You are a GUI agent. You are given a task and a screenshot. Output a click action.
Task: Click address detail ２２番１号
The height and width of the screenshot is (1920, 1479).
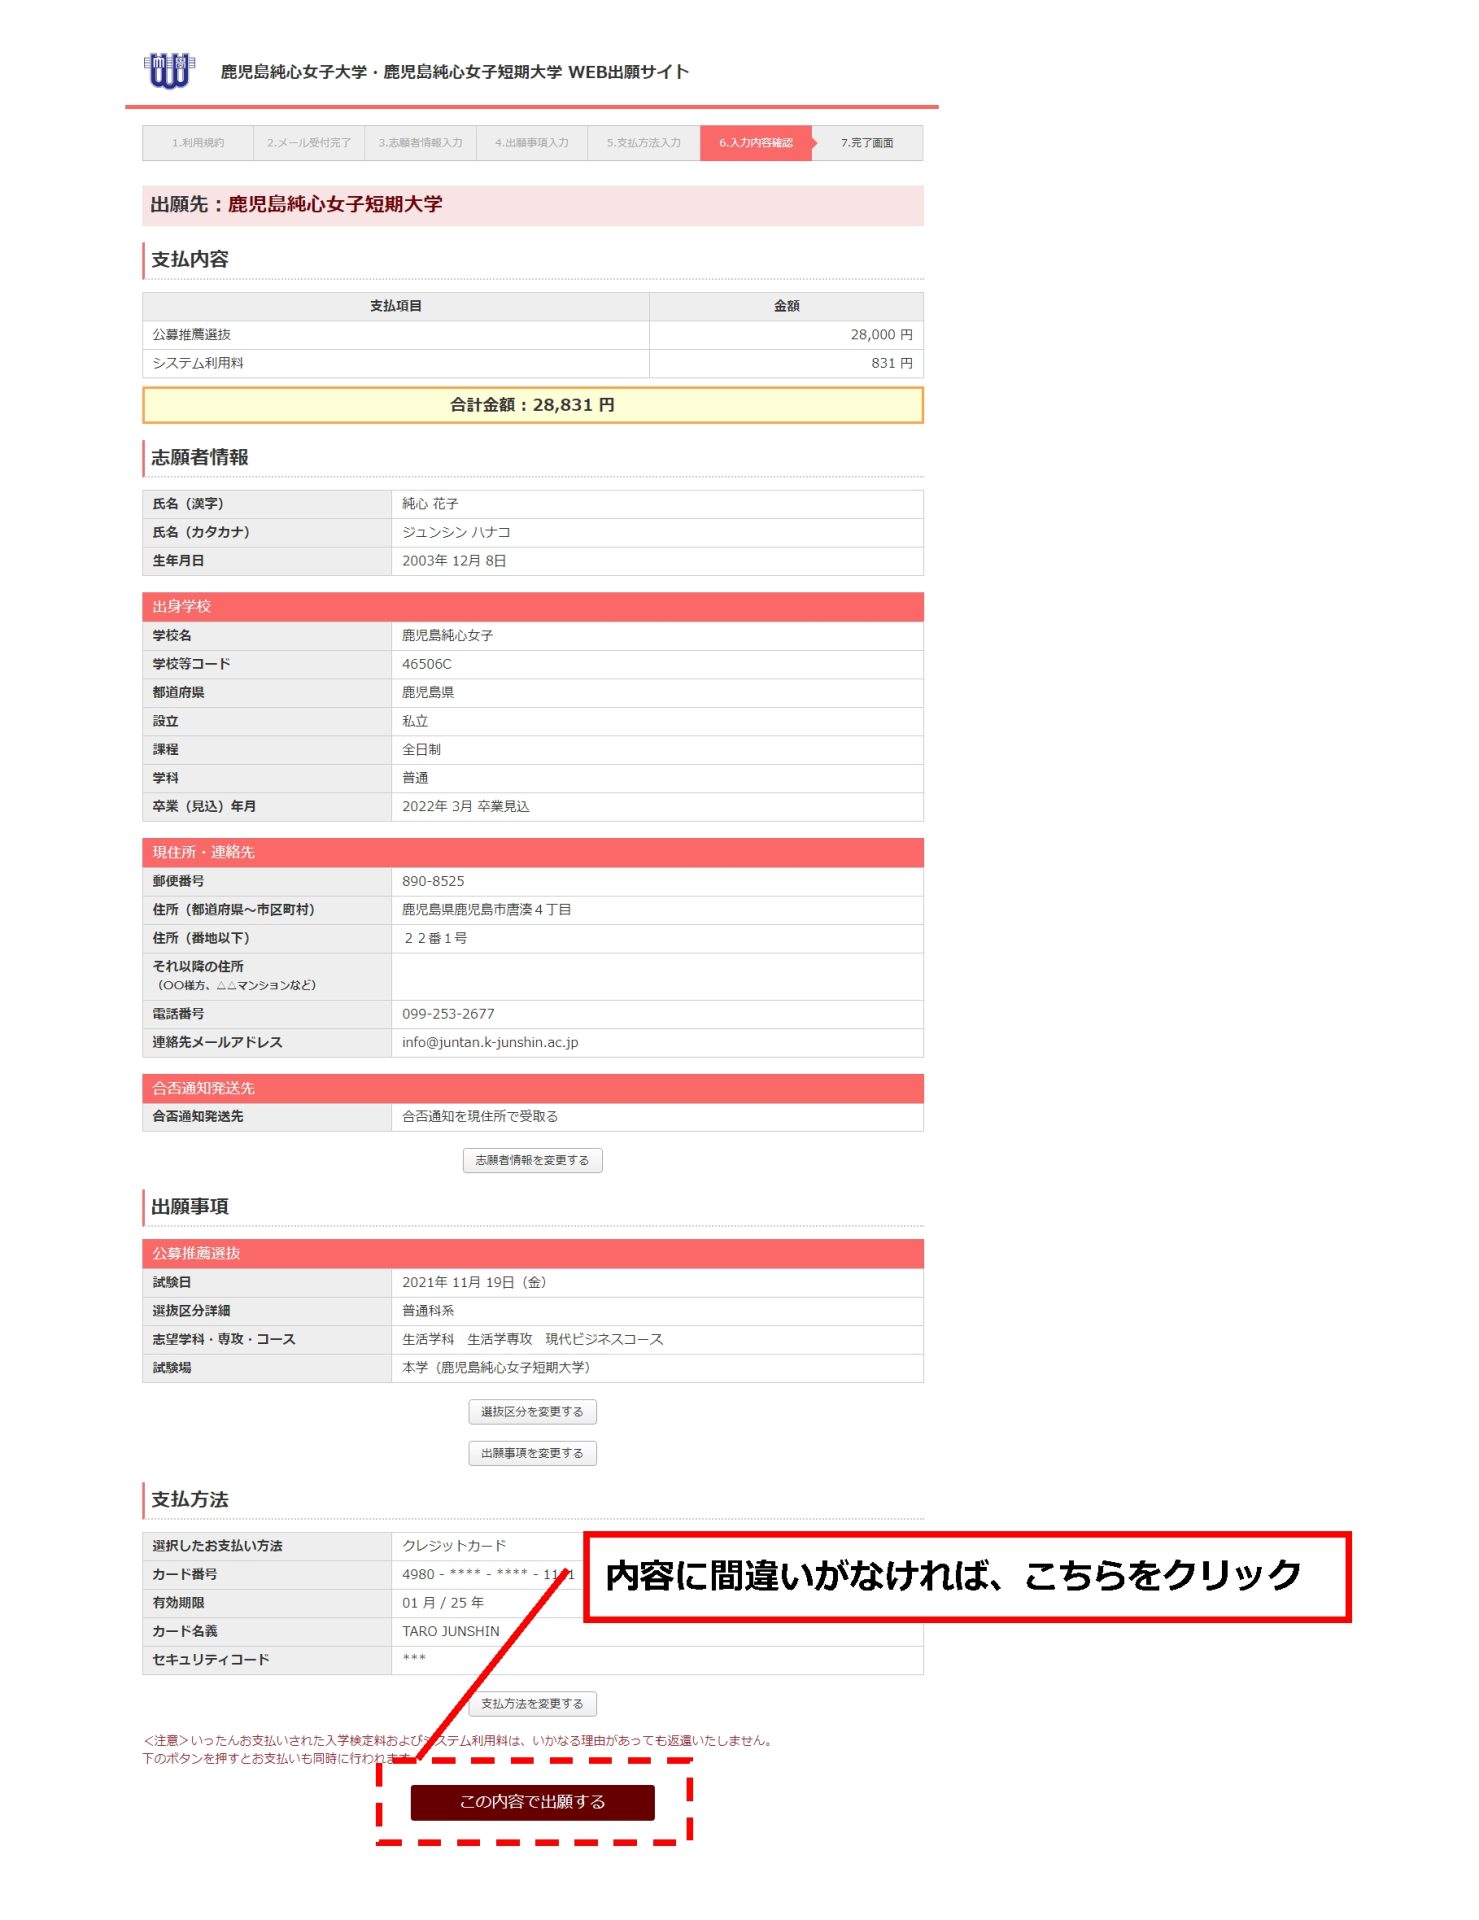(435, 938)
